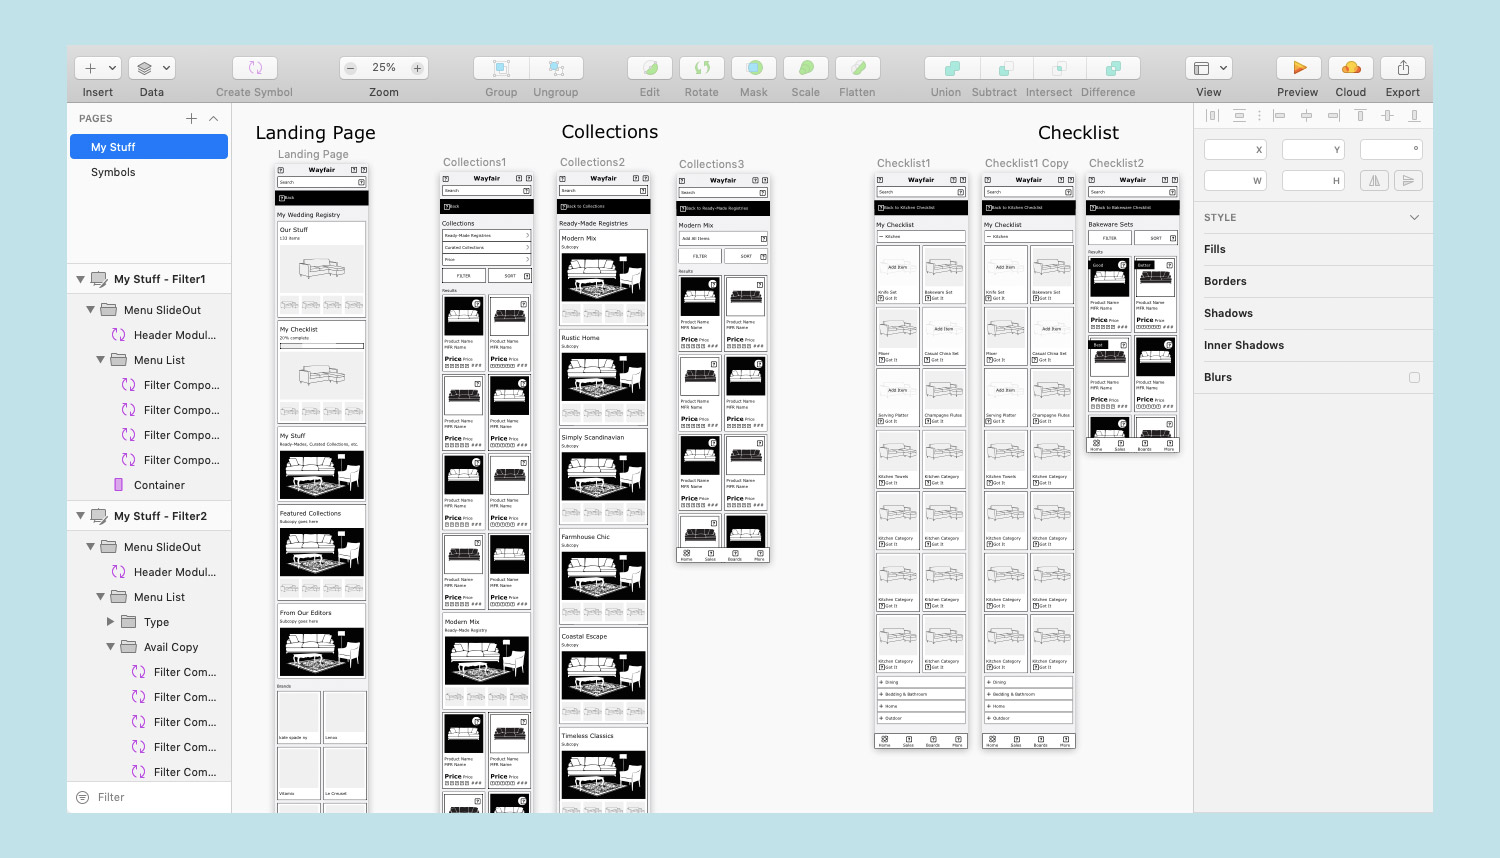
Task: Click the Create Symbol icon
Action: pos(255,68)
